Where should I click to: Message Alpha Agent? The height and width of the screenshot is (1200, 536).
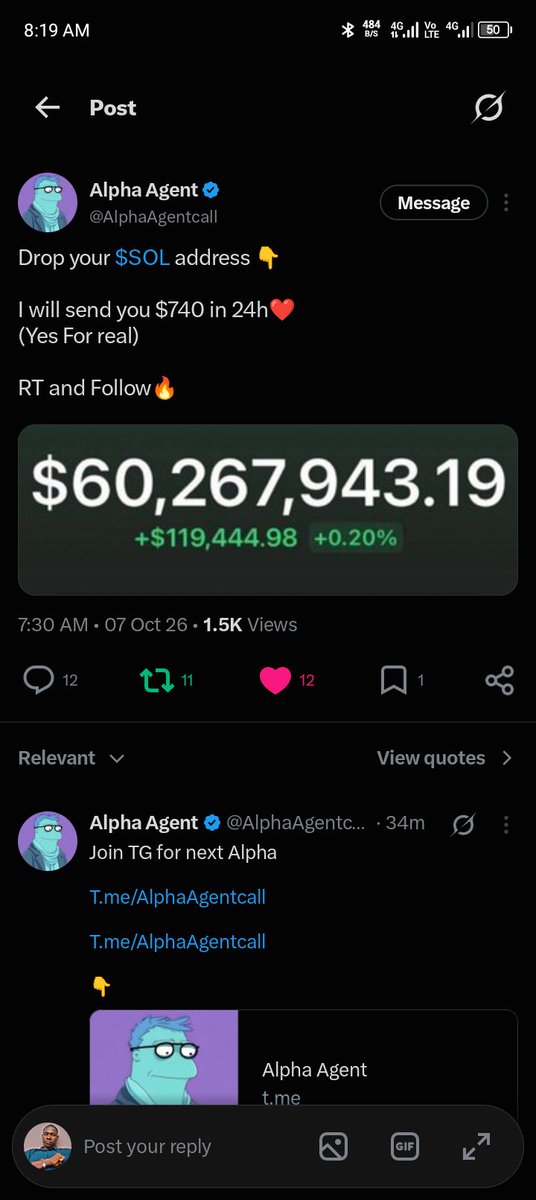tap(434, 203)
